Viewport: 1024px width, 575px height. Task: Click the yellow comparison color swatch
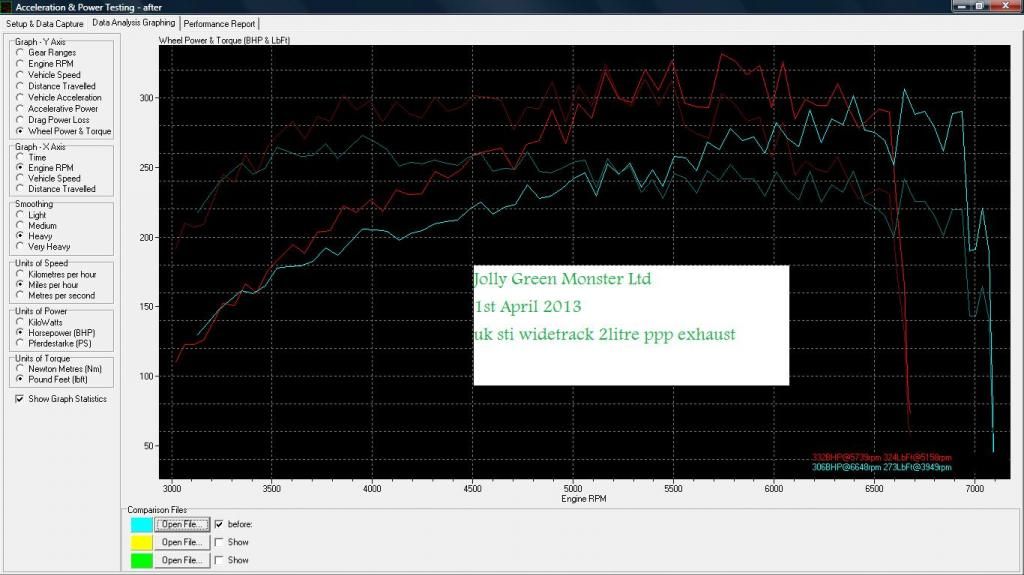click(141, 542)
